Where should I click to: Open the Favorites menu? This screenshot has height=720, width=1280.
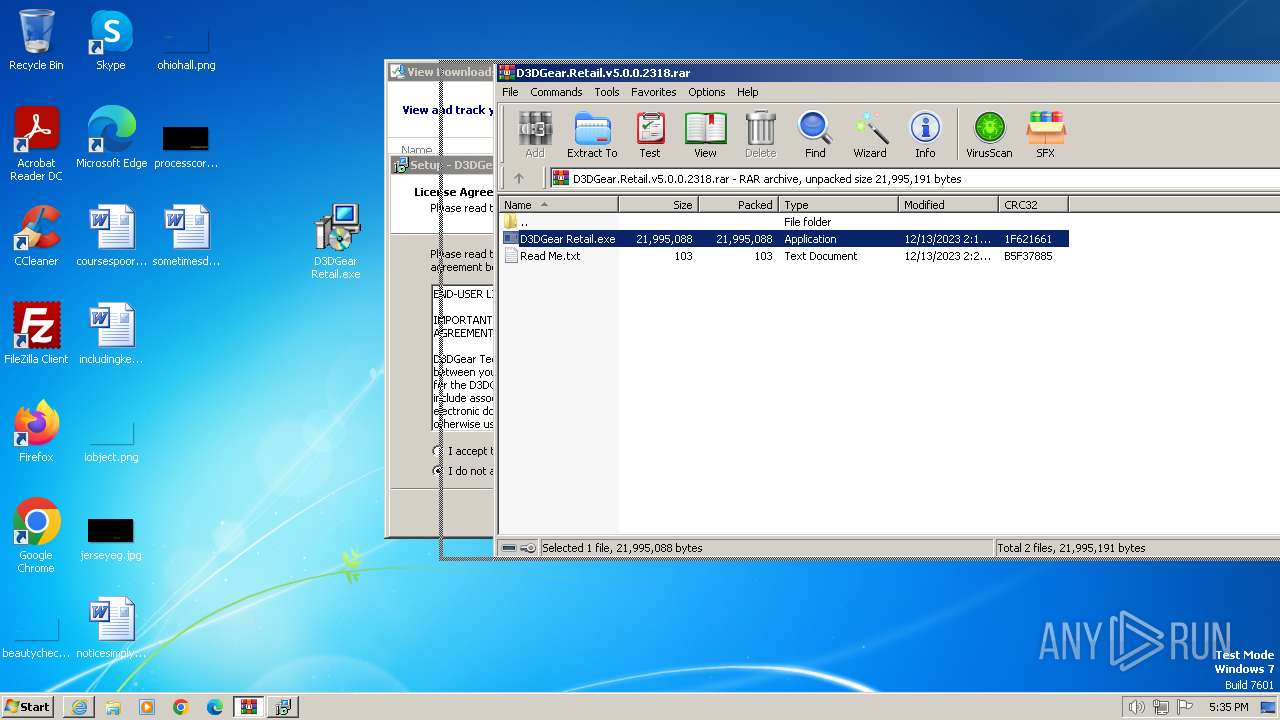click(653, 92)
